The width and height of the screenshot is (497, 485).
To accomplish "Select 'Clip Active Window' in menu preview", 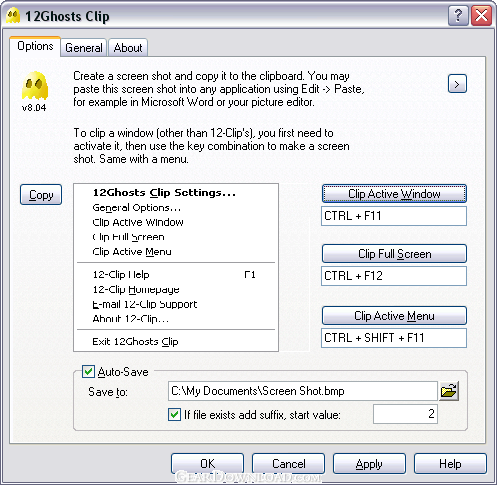I will coord(138,222).
